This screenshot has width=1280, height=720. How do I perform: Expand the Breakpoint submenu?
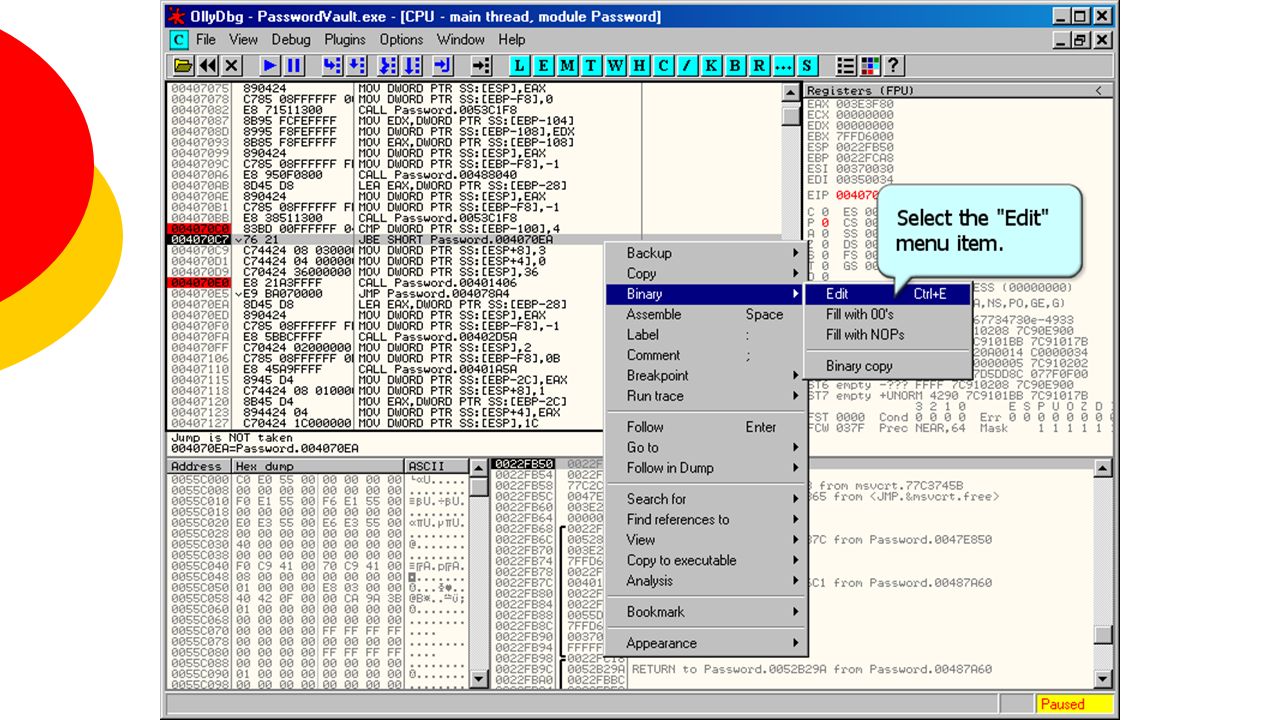coord(706,376)
